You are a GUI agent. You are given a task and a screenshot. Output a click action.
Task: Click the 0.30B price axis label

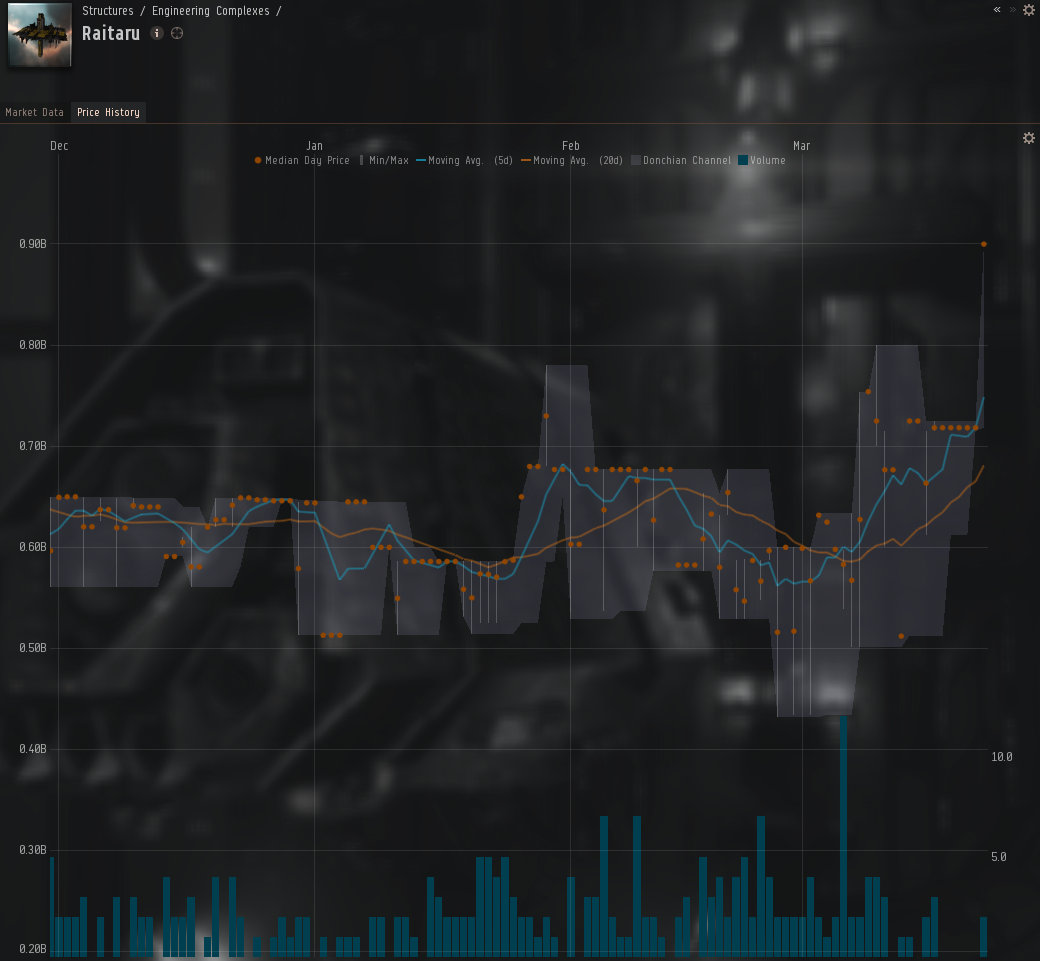(x=33, y=850)
